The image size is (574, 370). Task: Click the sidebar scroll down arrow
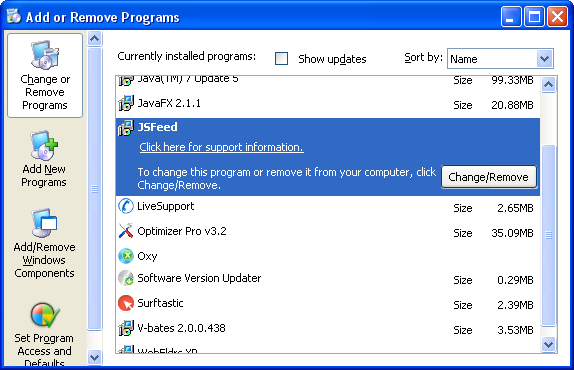[x=94, y=357]
